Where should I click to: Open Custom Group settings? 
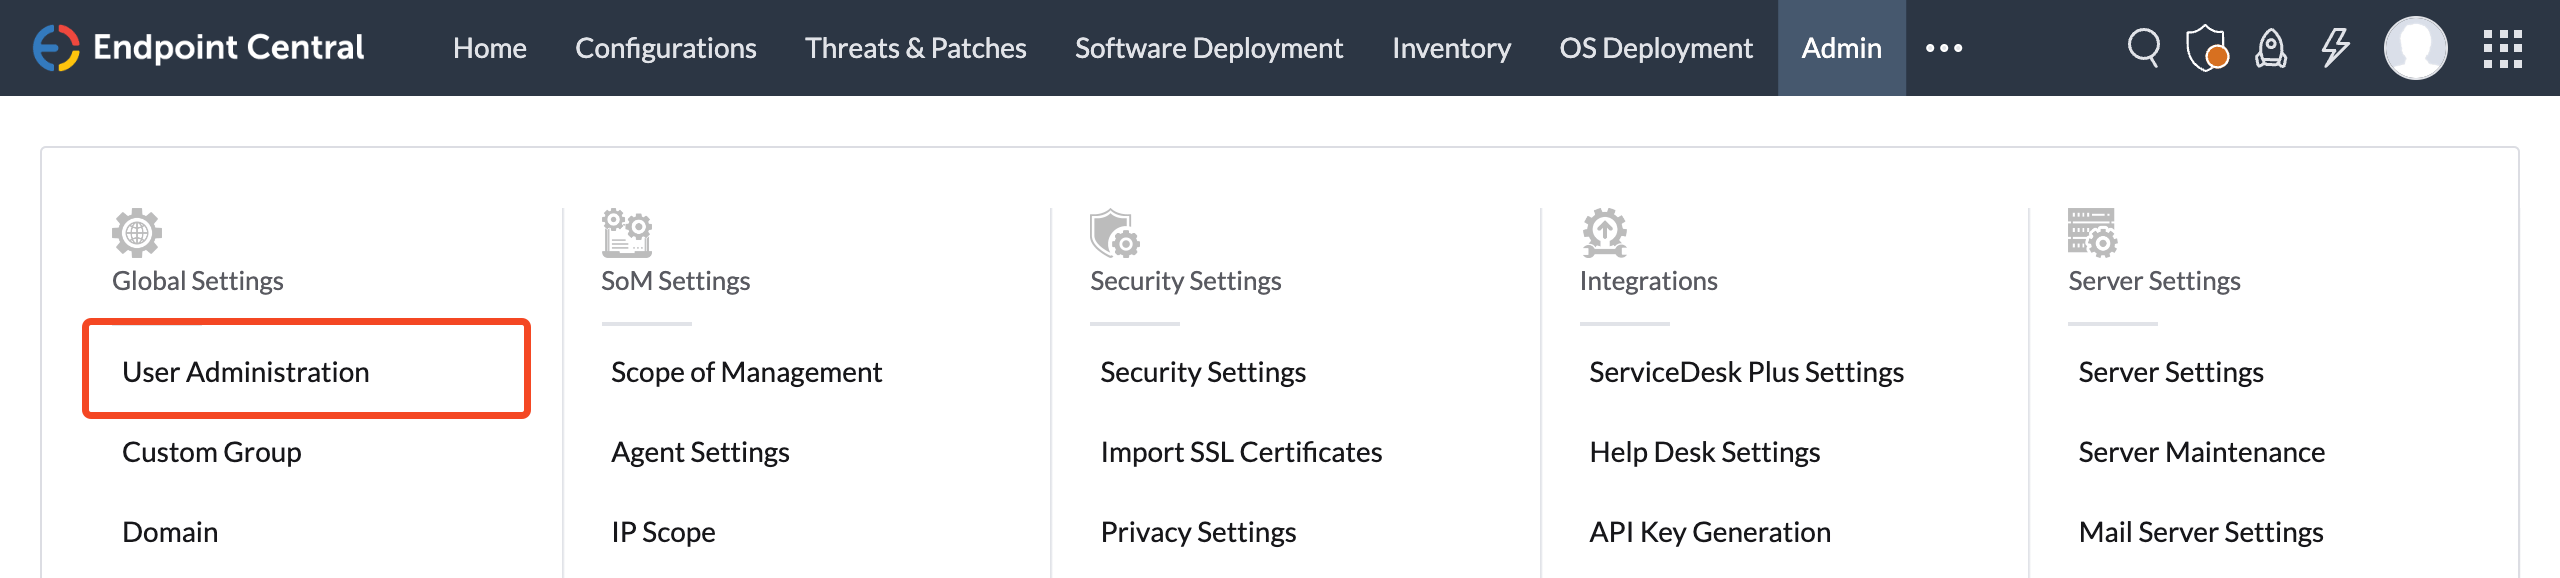[212, 452]
